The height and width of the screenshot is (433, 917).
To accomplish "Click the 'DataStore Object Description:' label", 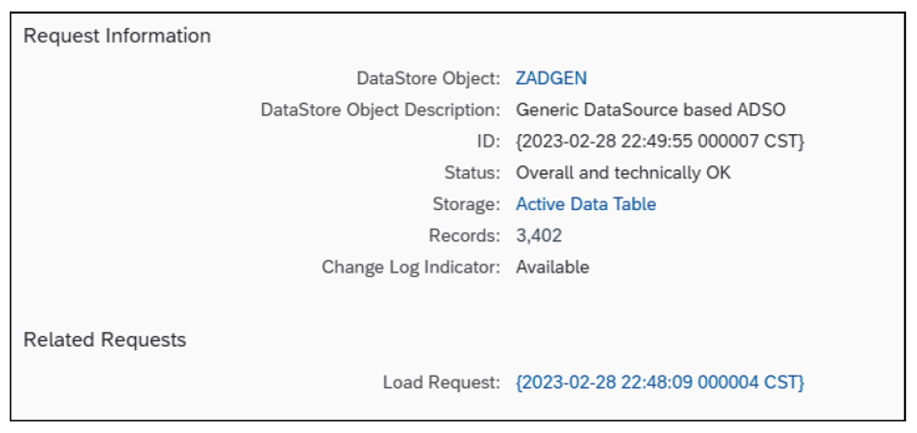I will pos(380,109).
